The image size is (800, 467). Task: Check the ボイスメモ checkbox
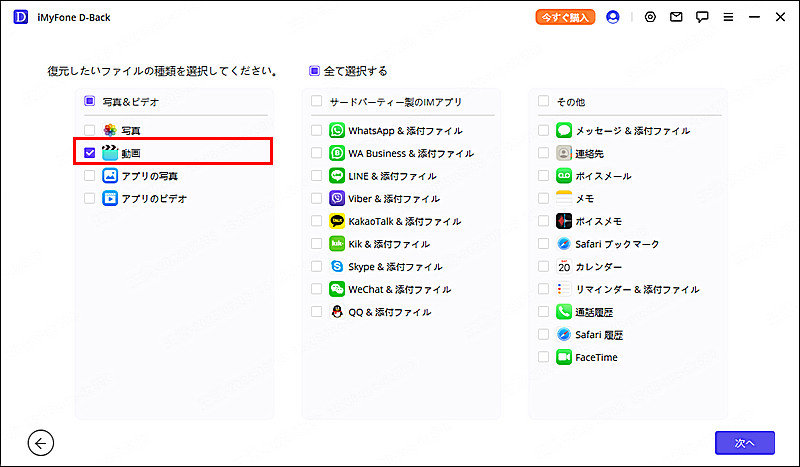point(543,221)
